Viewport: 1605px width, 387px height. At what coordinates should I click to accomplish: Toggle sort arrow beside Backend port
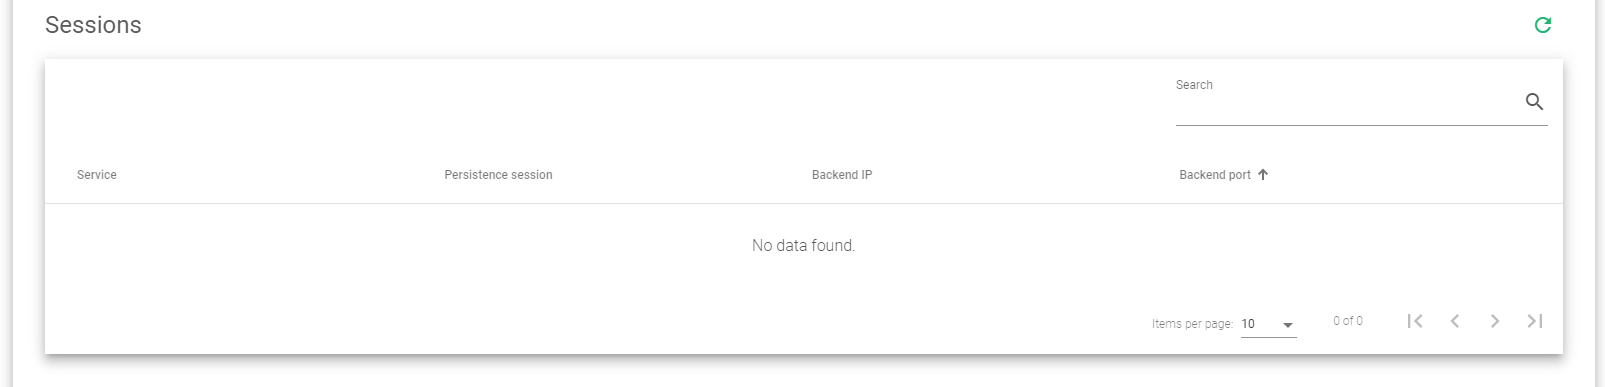click(1263, 175)
